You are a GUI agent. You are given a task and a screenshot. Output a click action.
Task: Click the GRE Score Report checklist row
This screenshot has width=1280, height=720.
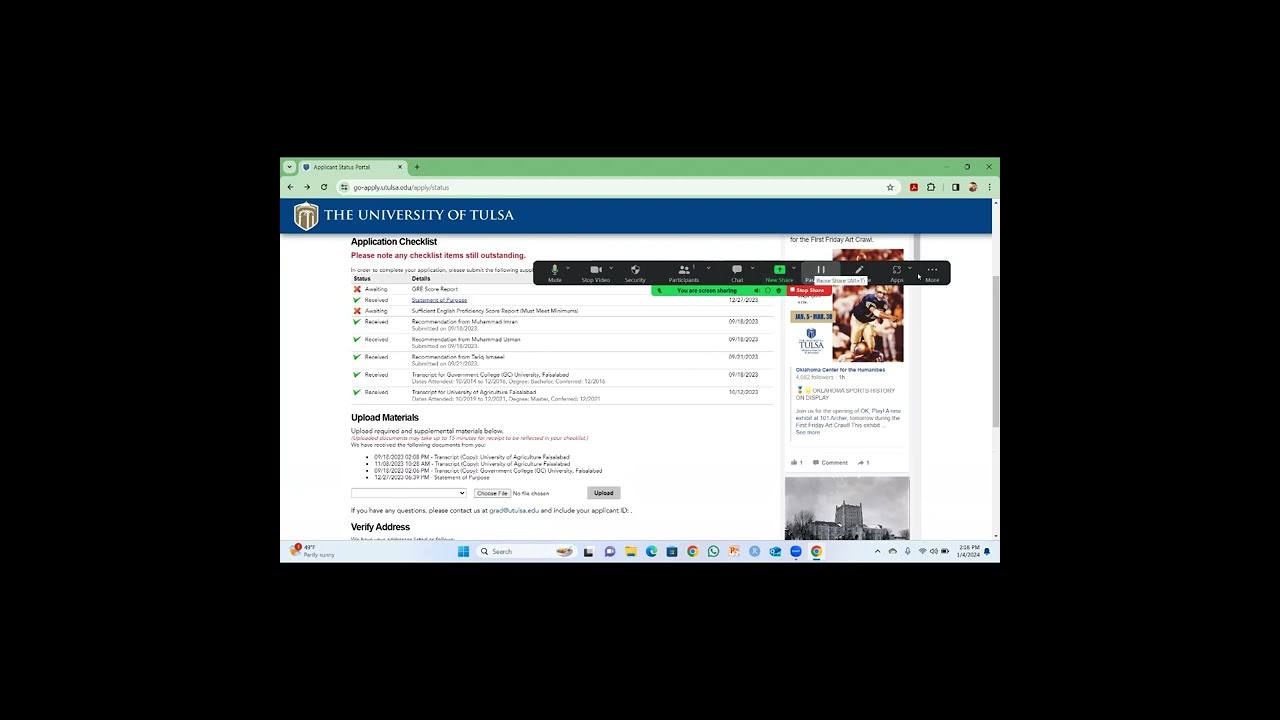pyautogui.click(x=562, y=289)
